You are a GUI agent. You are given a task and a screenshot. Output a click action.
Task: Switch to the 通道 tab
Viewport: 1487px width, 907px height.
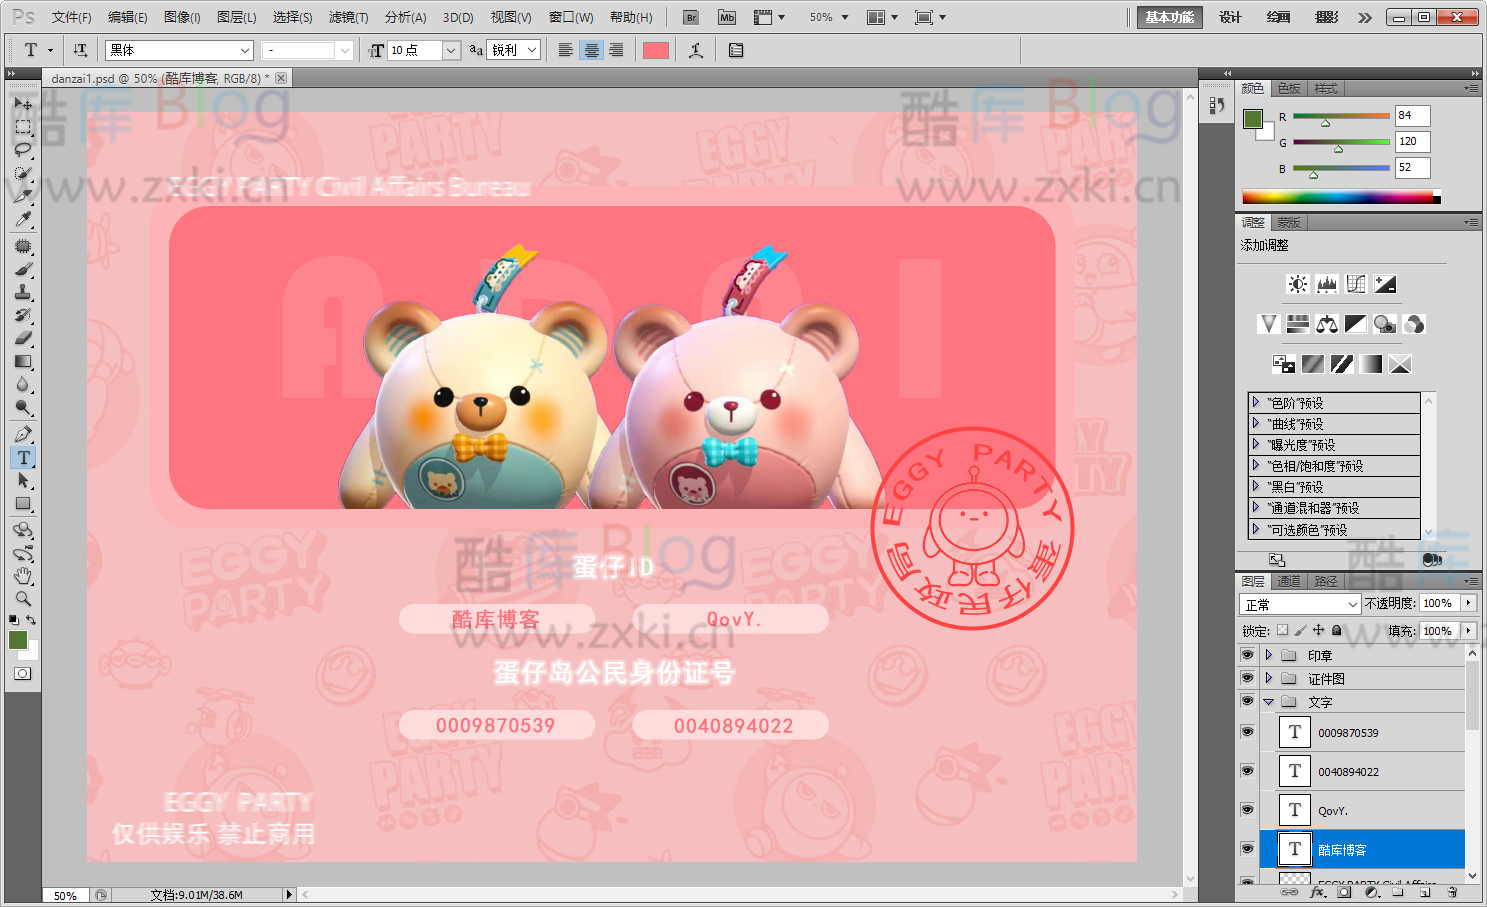[x=1289, y=581]
